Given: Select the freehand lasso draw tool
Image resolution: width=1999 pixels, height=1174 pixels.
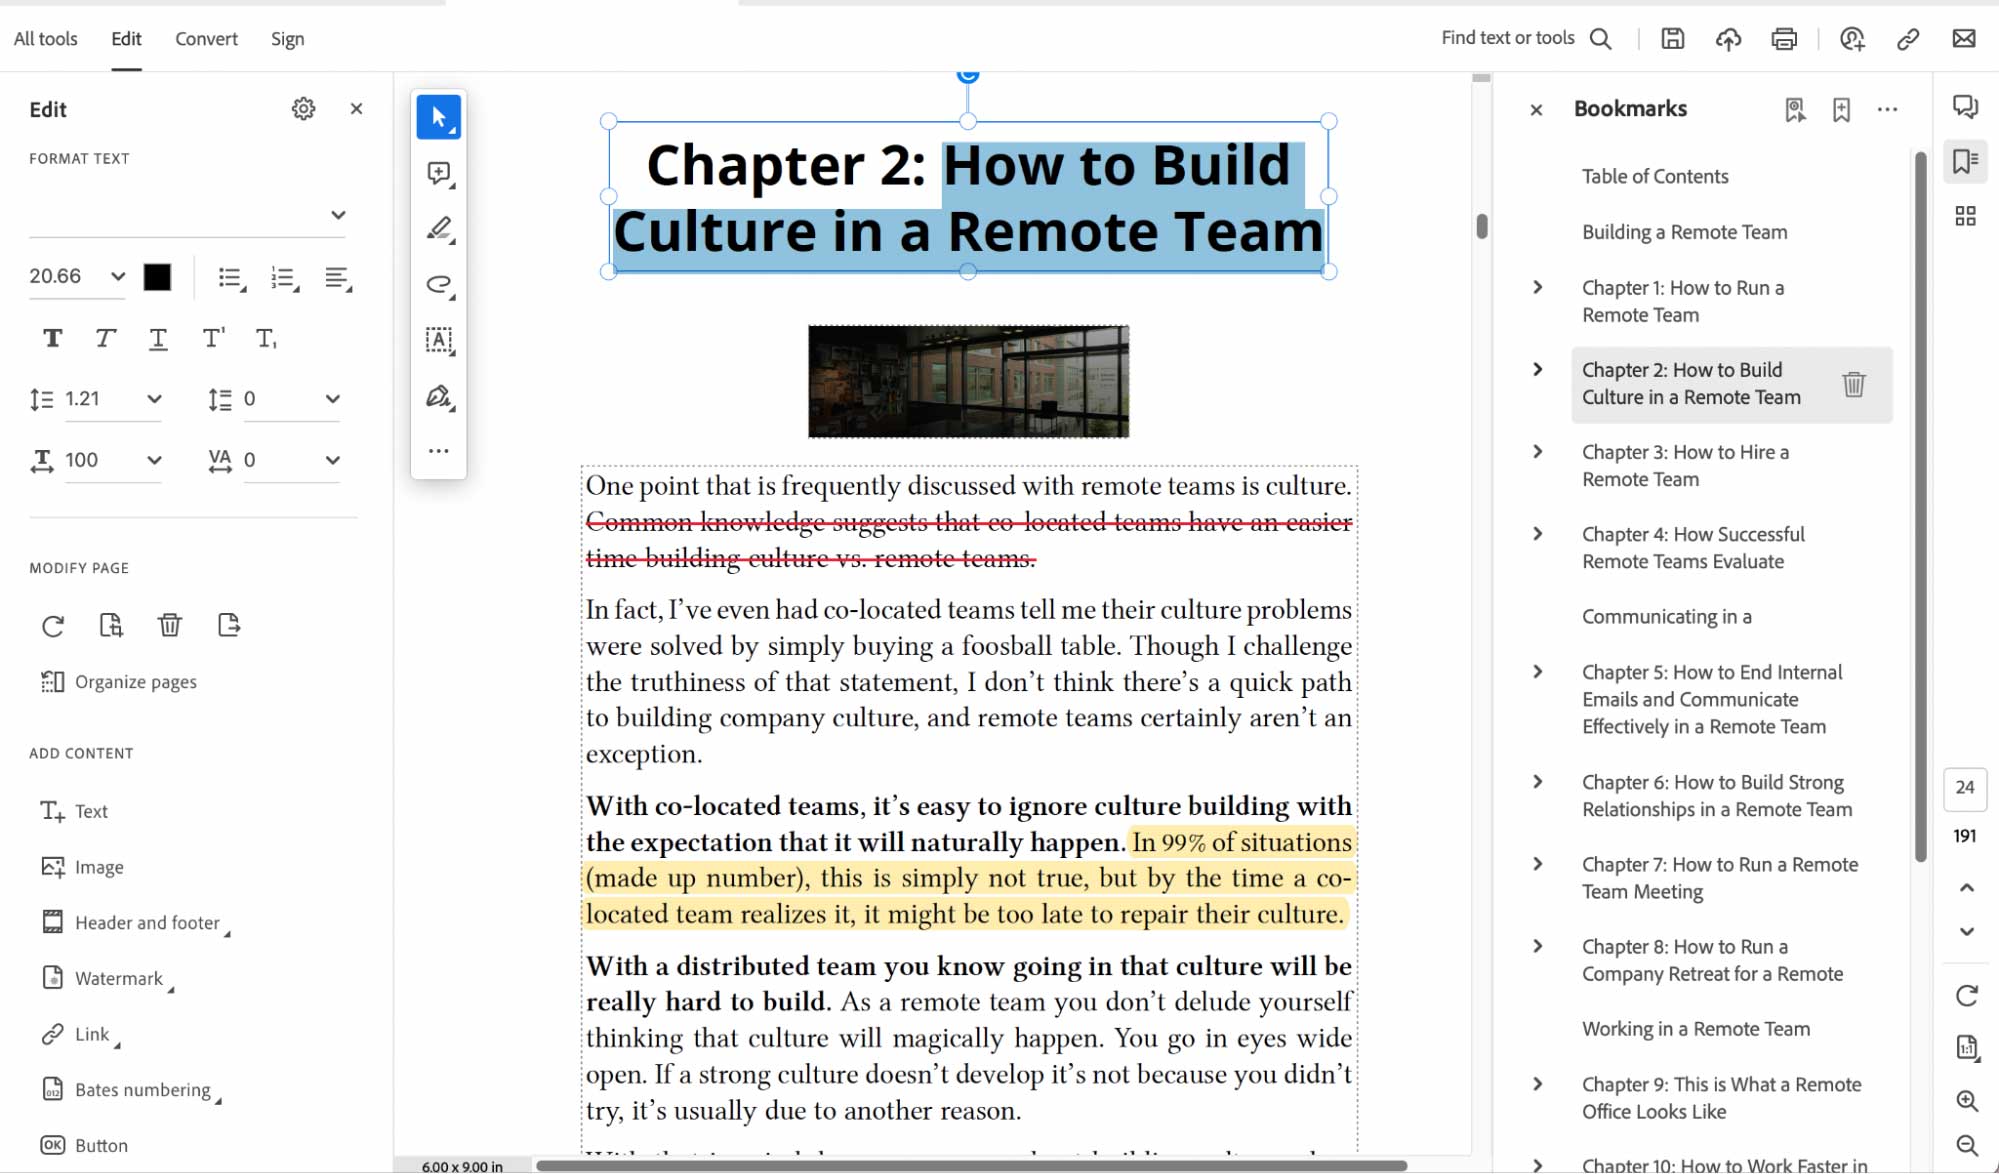Looking at the screenshot, I should 438,284.
